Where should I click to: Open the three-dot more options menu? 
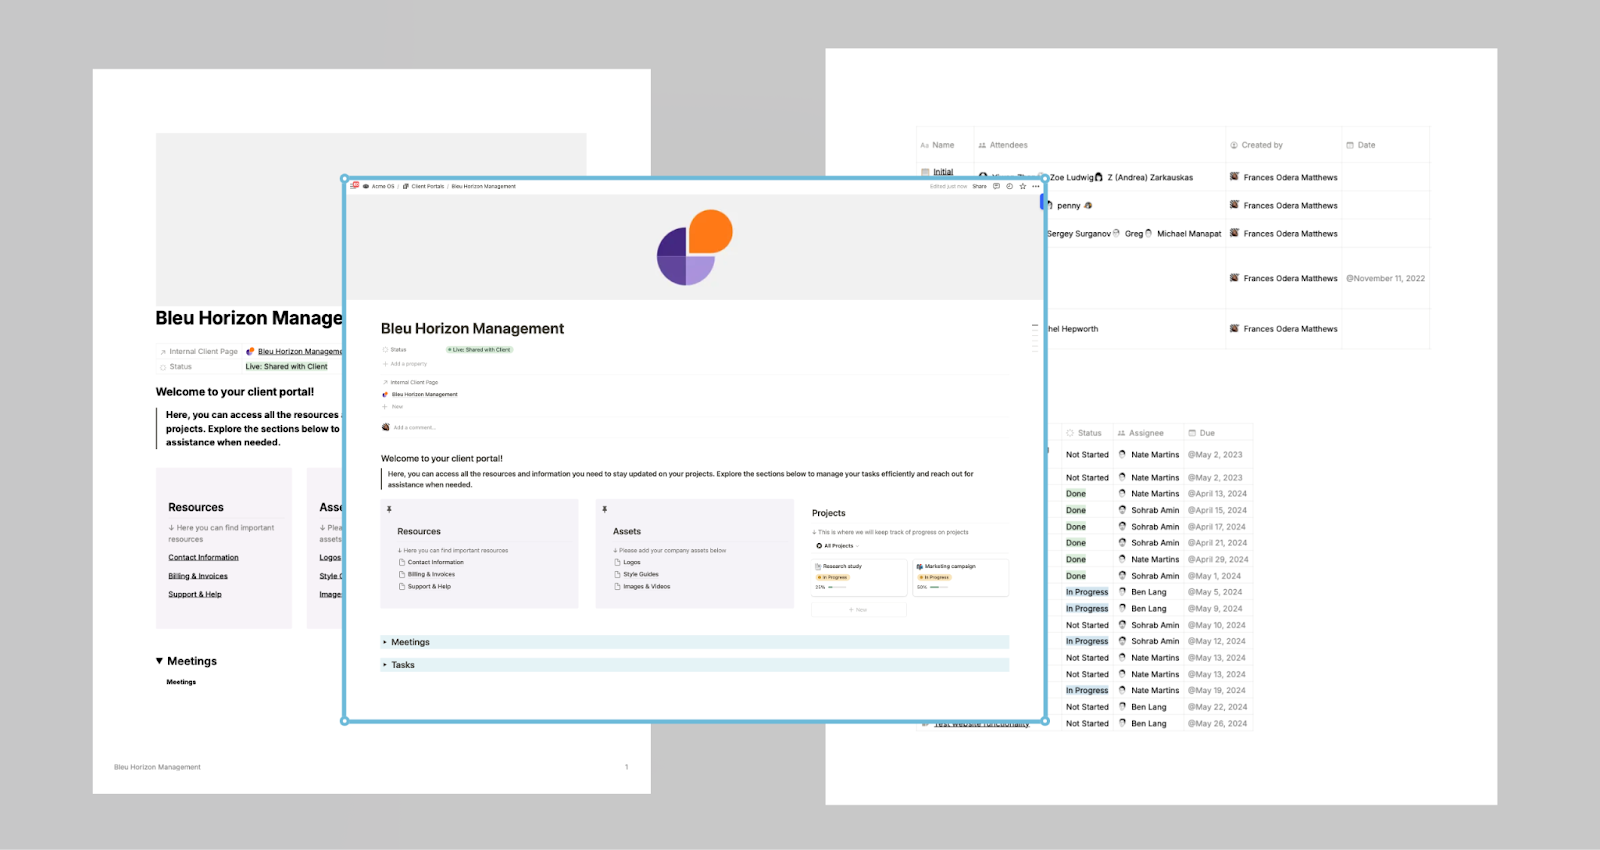click(1036, 186)
